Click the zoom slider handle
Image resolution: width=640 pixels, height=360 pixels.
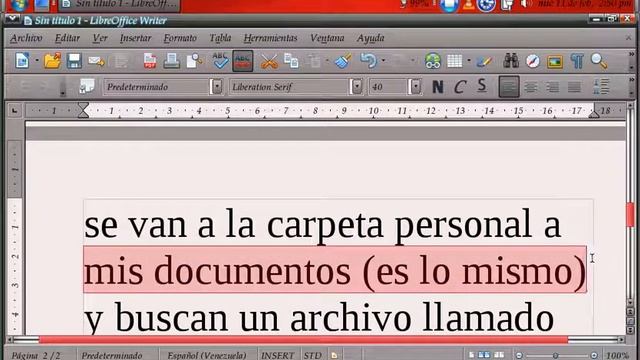tap(556, 356)
